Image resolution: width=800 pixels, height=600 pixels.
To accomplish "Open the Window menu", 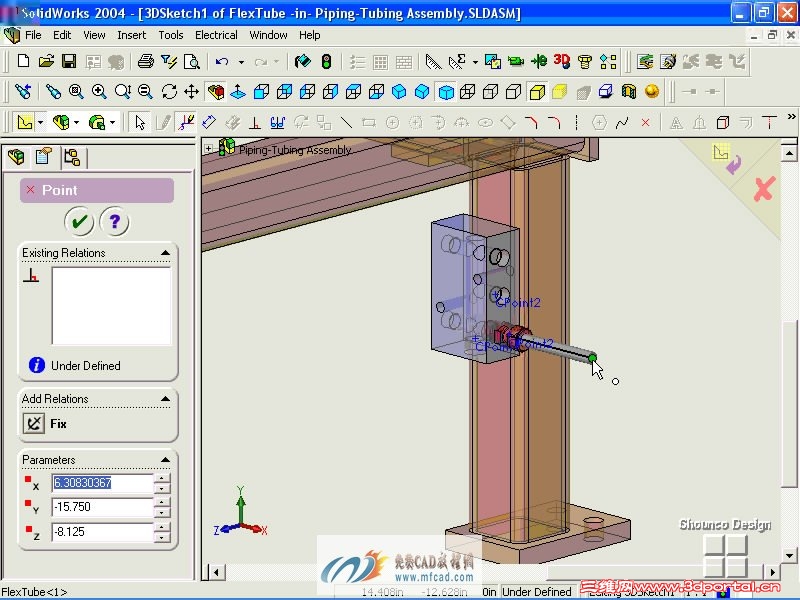I will click(x=268, y=35).
